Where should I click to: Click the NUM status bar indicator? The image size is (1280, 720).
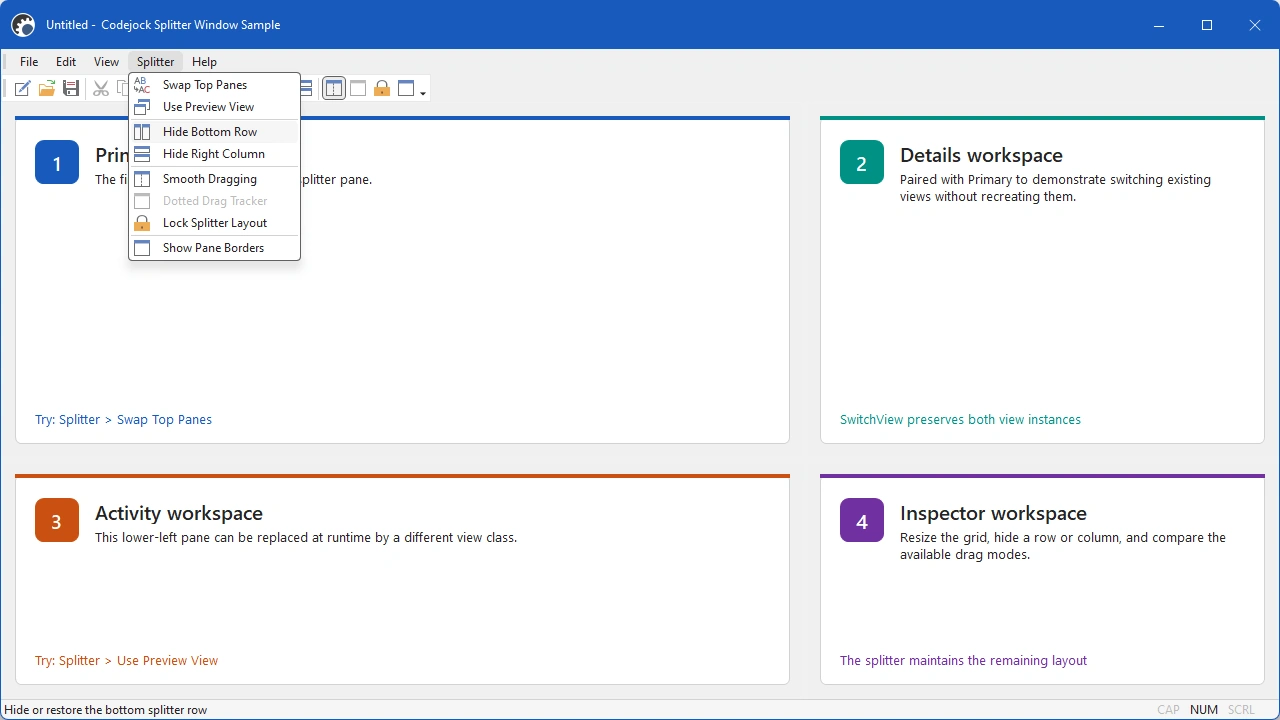coord(1204,710)
